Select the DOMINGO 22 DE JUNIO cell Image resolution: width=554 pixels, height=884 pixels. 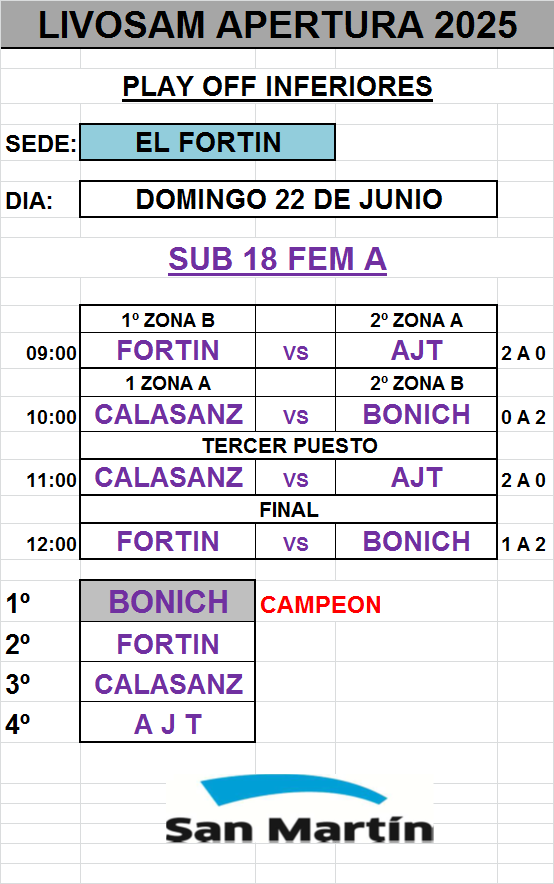pyautogui.click(x=289, y=199)
